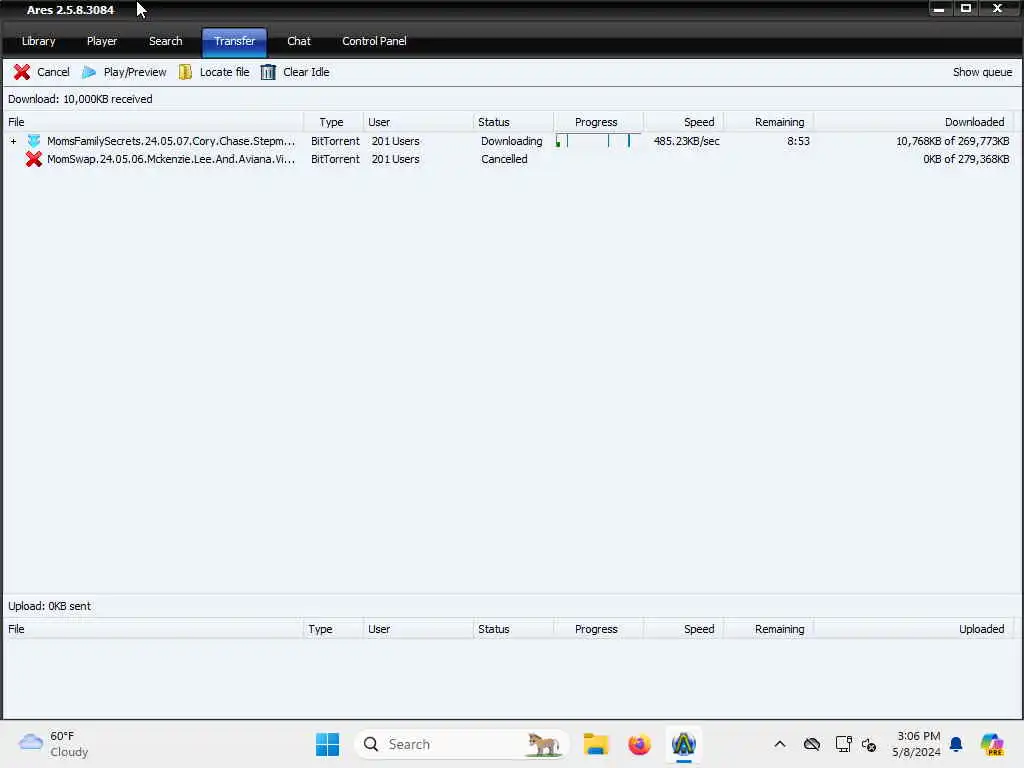
Task: Open the Search tab in Ares
Action: point(165,41)
